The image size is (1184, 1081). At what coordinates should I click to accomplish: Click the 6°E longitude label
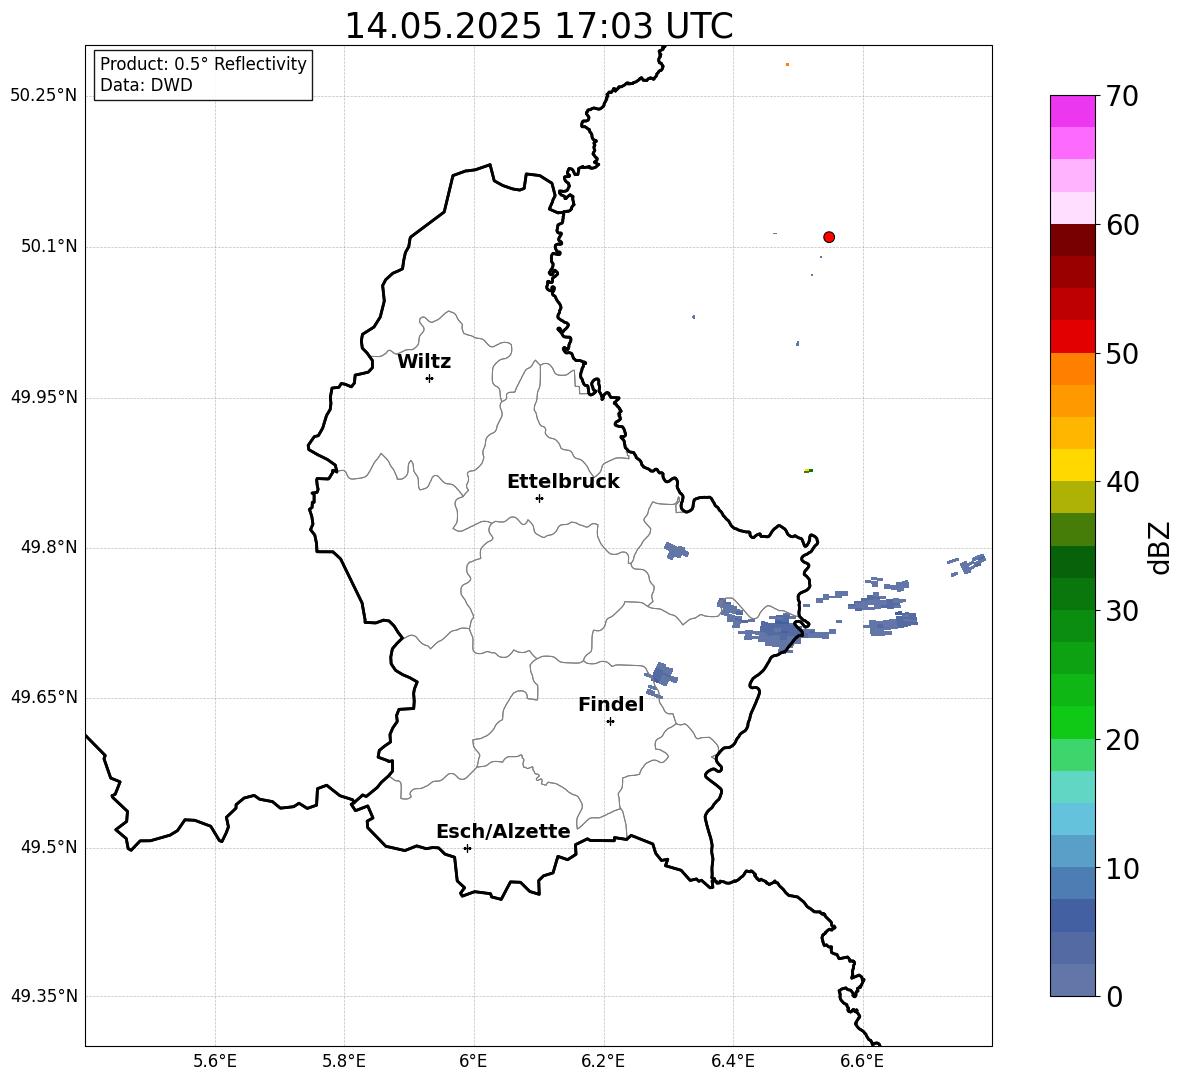473,1061
